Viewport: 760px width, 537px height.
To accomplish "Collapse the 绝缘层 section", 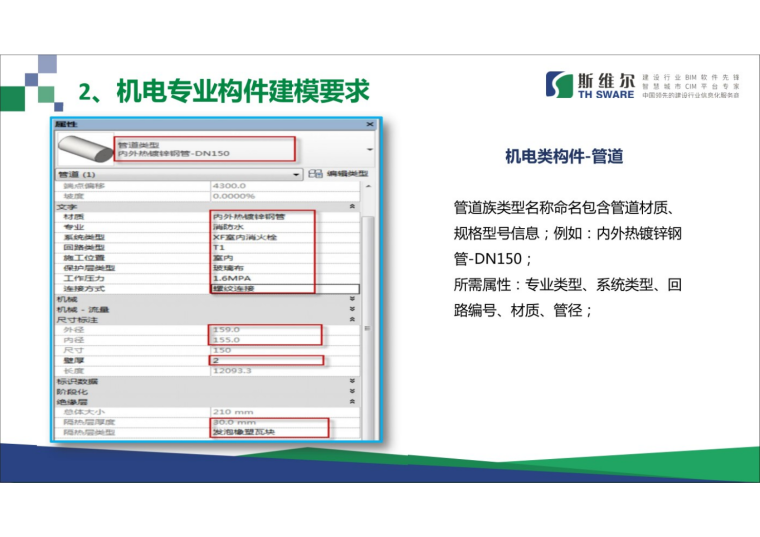I will point(351,402).
